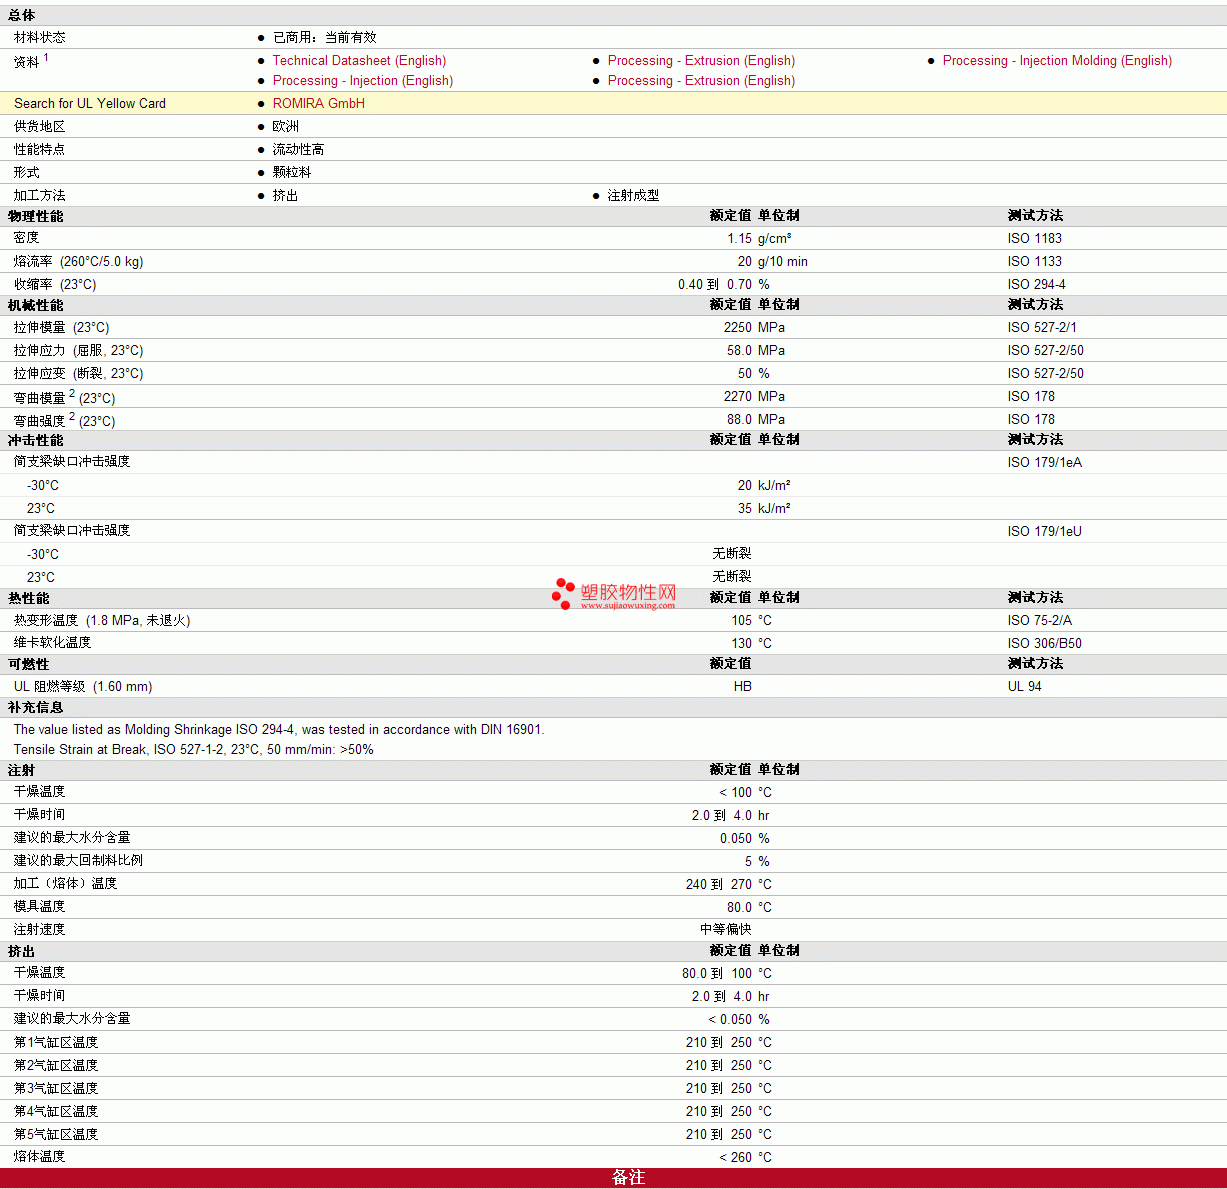Click the 热变形温度 (1.8 MPa) label

(x=102, y=621)
